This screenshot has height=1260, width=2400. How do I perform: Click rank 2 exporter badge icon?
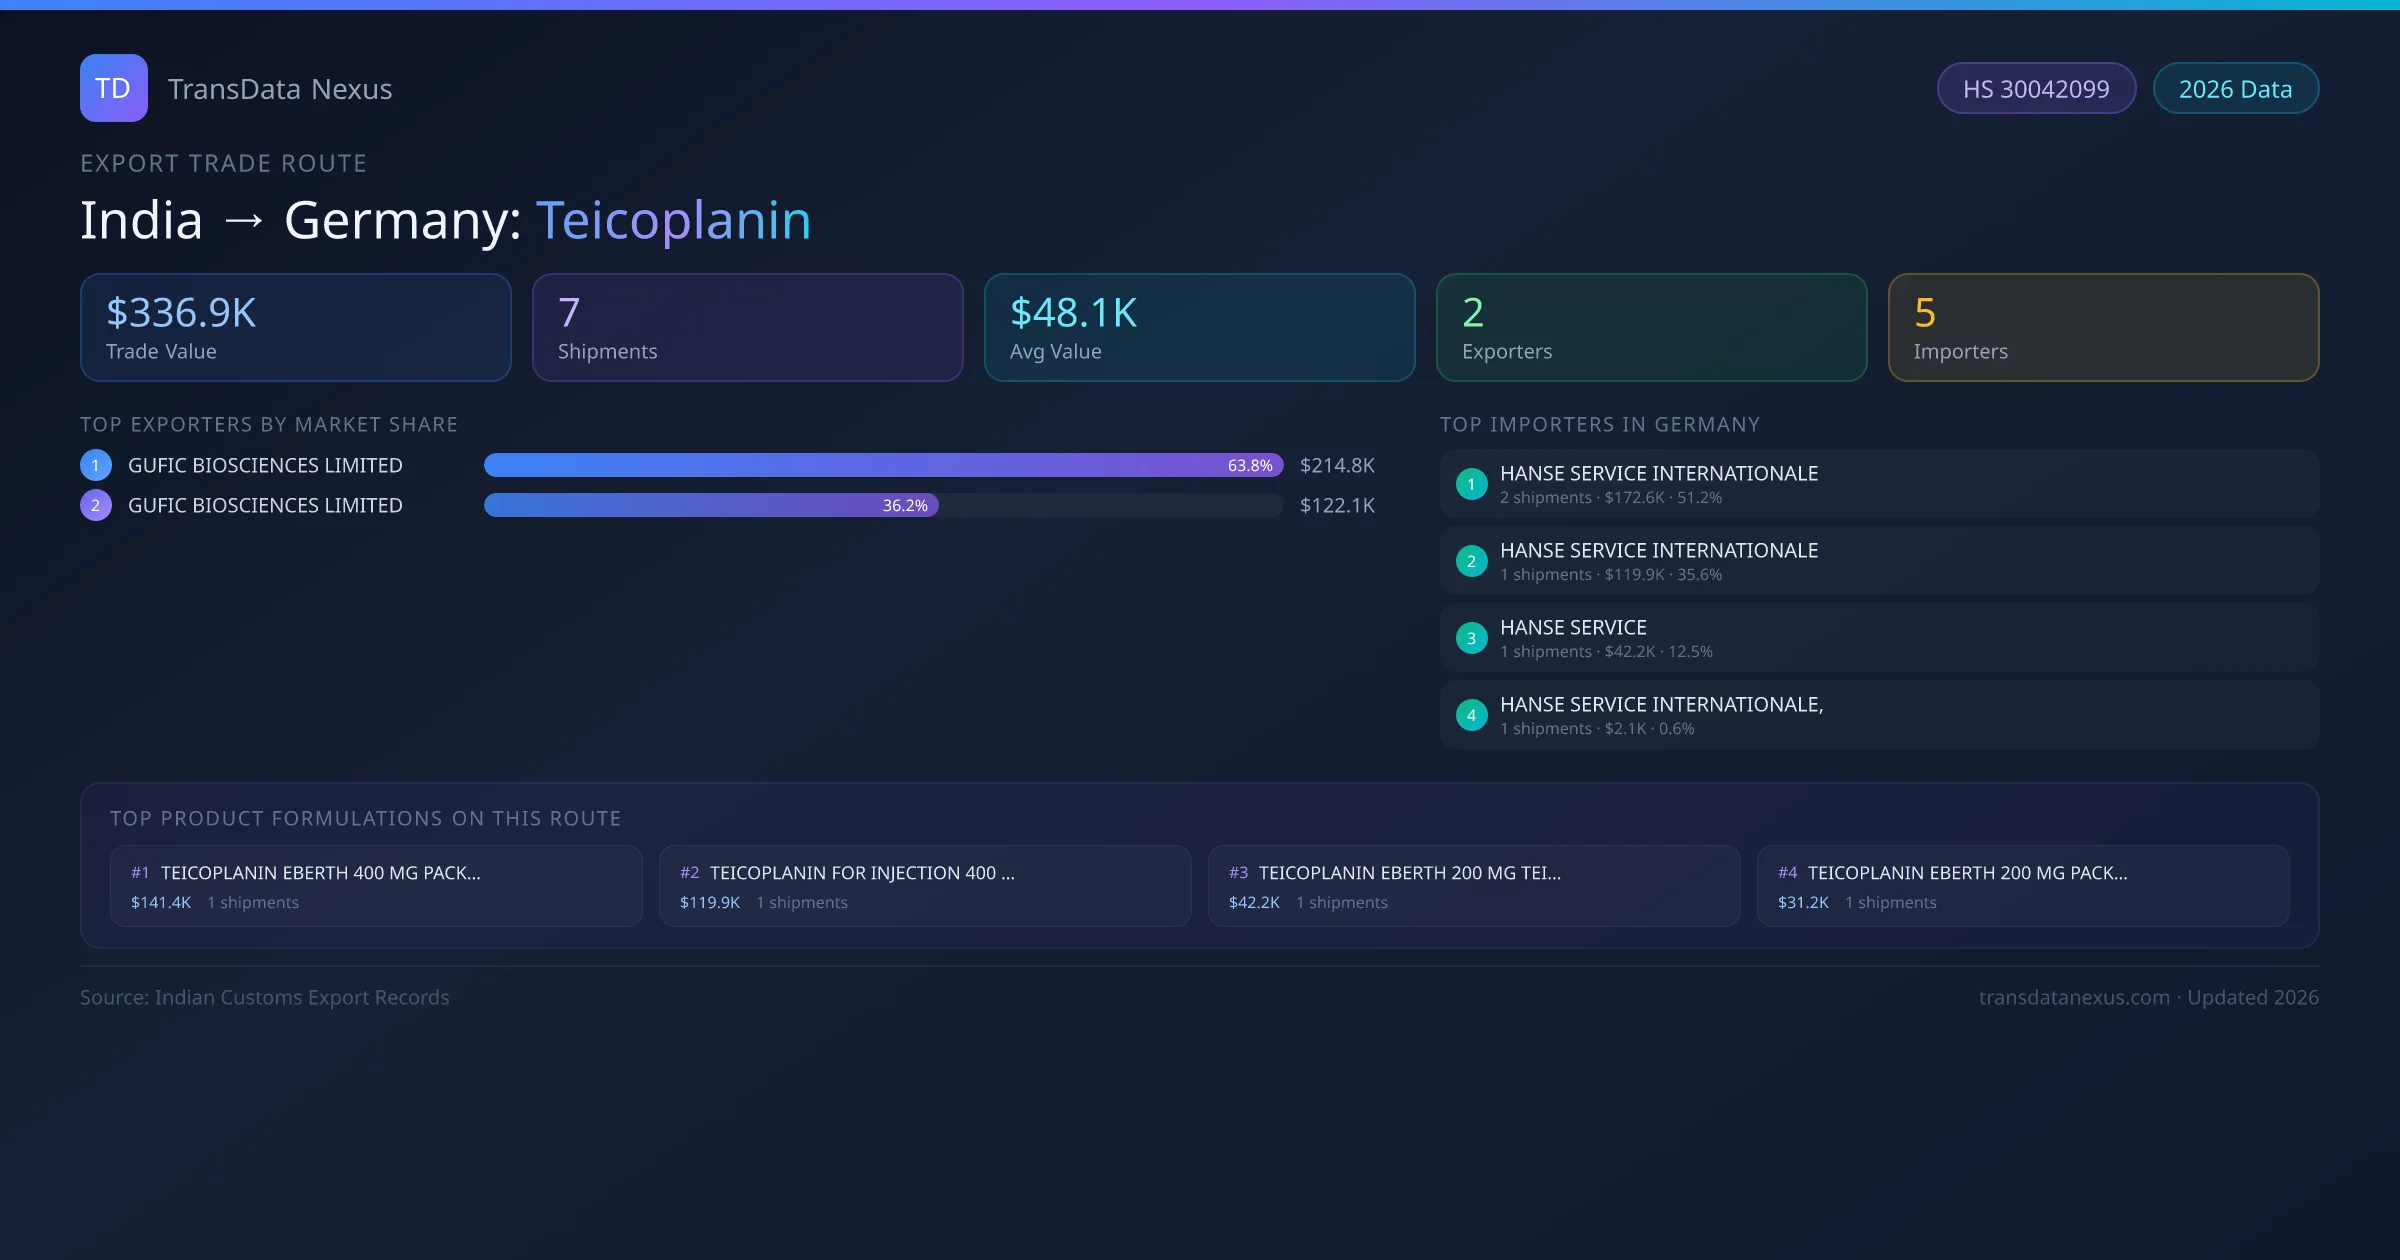[x=96, y=505]
